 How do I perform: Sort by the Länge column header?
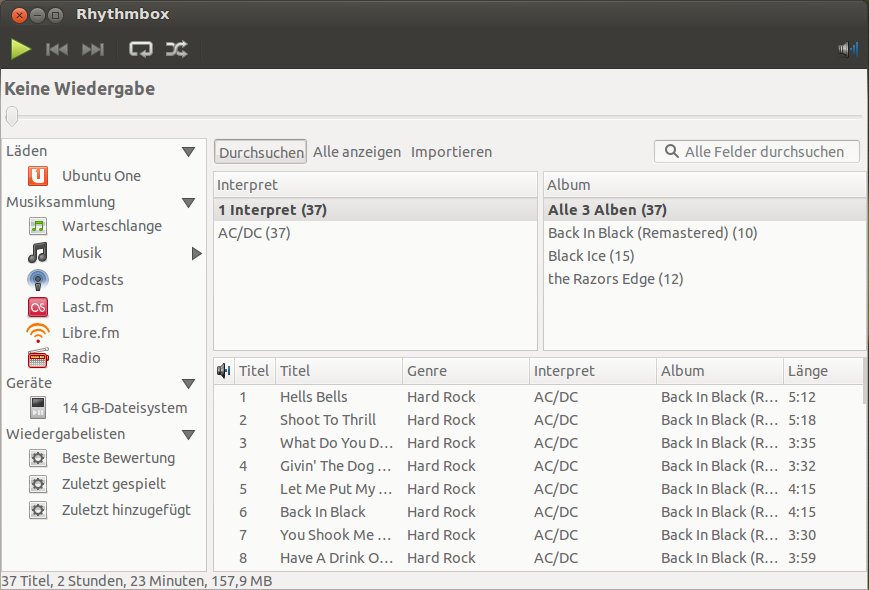click(x=823, y=371)
